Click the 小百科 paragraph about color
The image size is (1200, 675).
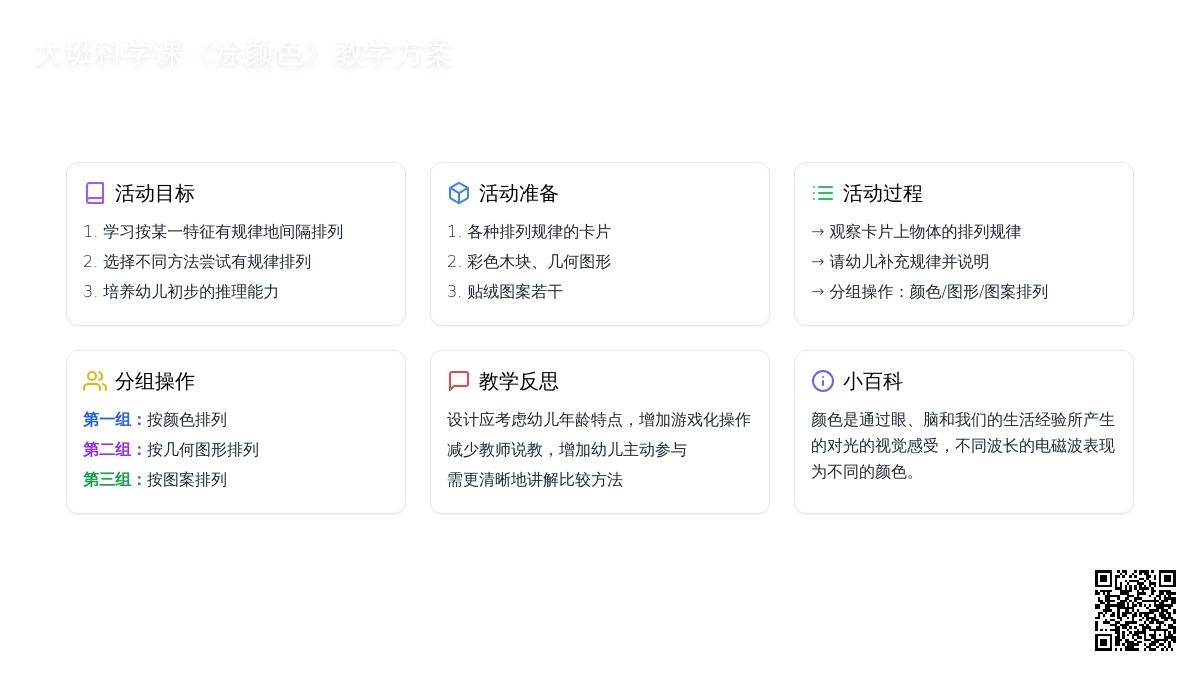(x=962, y=446)
